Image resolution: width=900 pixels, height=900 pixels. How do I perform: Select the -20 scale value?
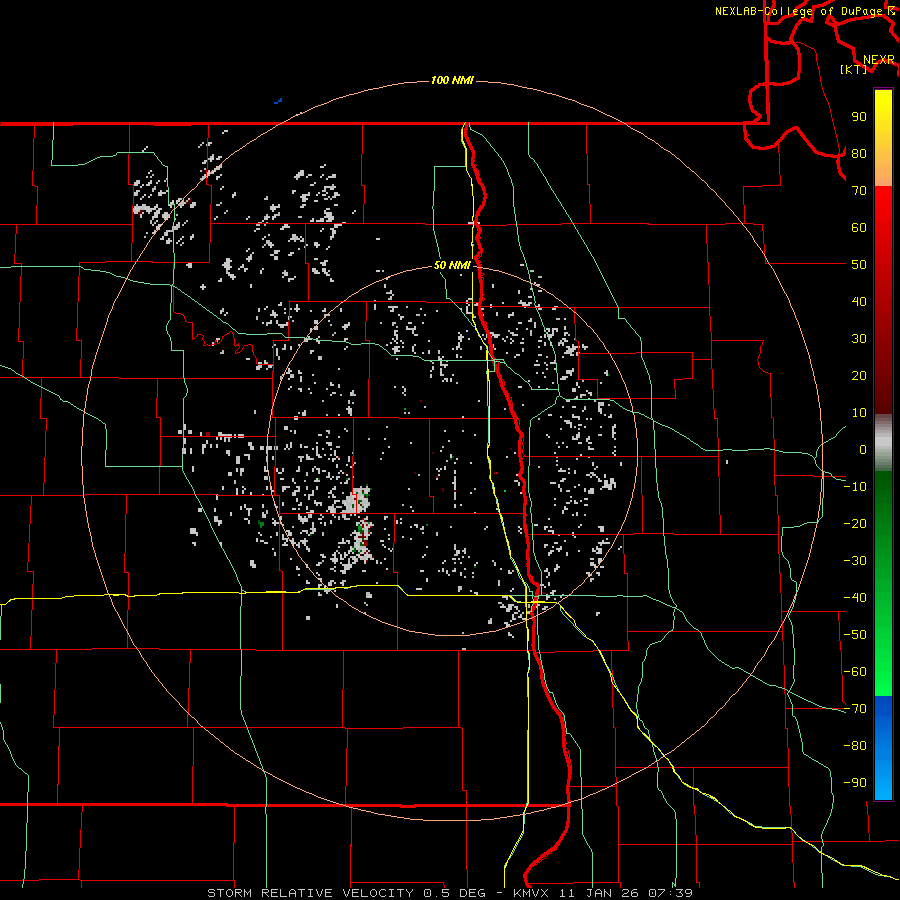[855, 523]
